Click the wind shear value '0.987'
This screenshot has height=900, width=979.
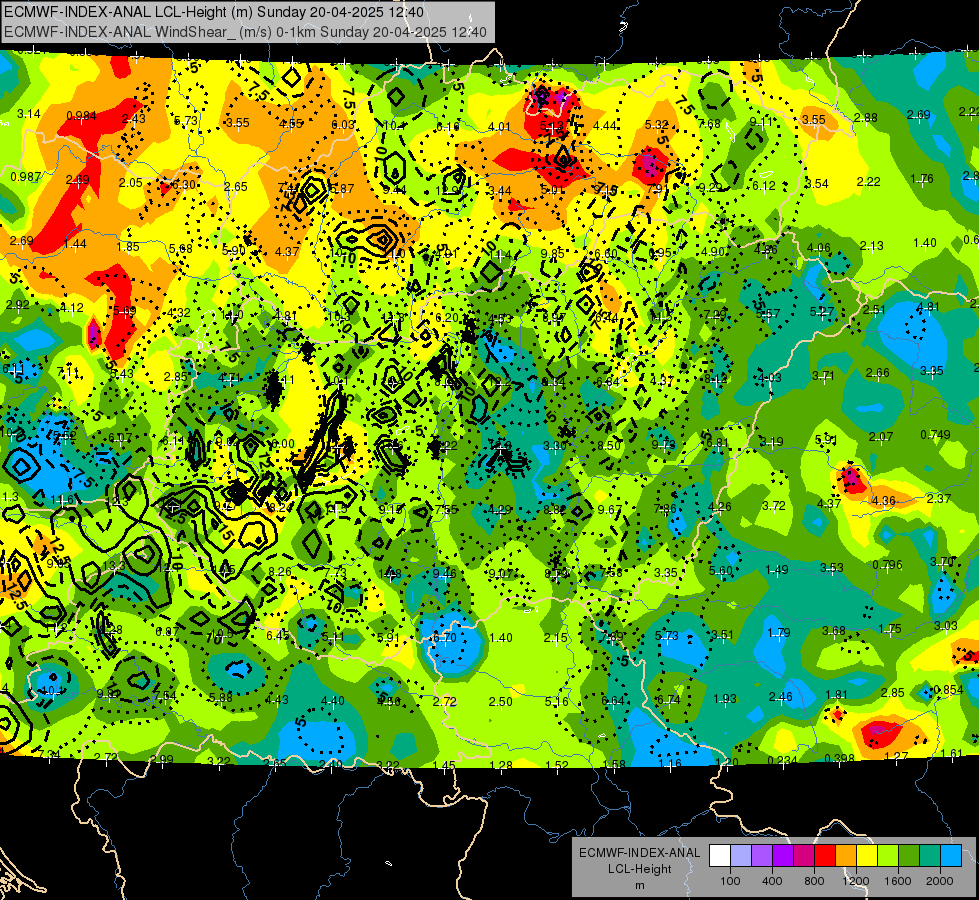click(26, 177)
